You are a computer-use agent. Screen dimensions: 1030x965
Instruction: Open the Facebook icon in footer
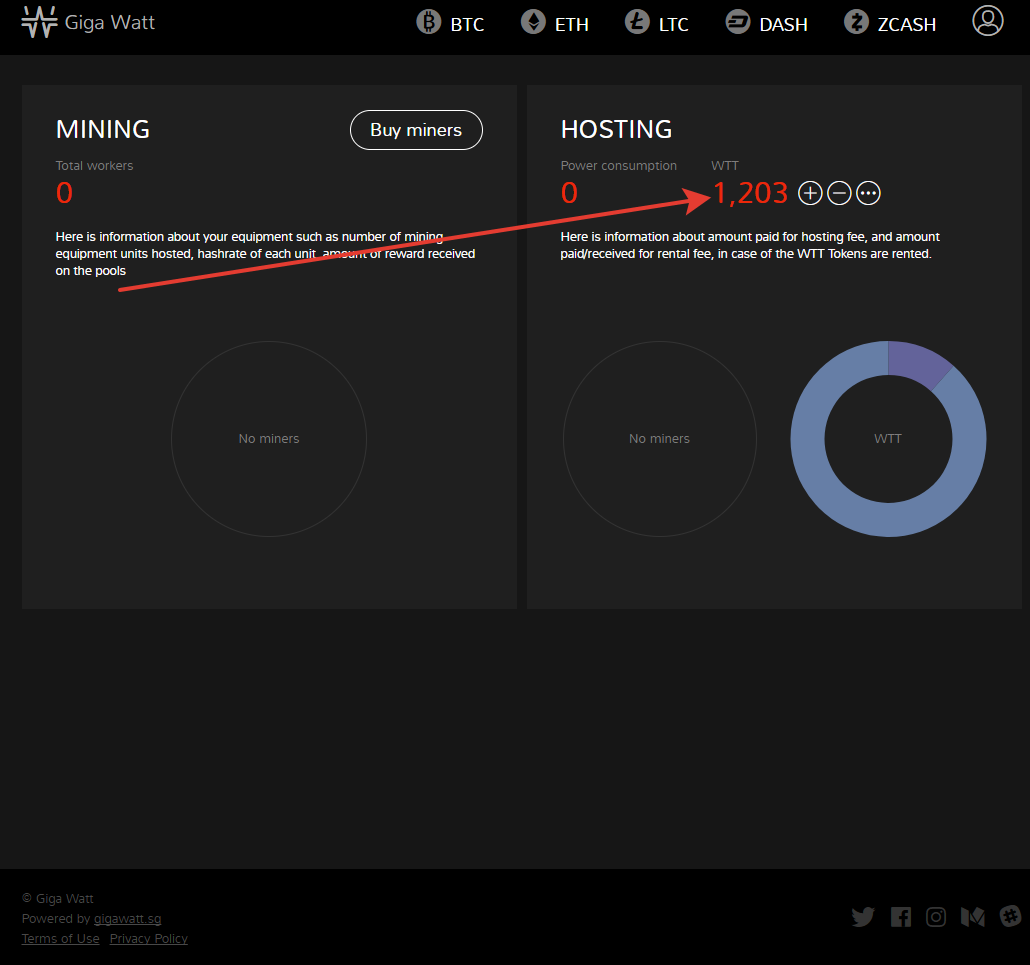pos(901,916)
